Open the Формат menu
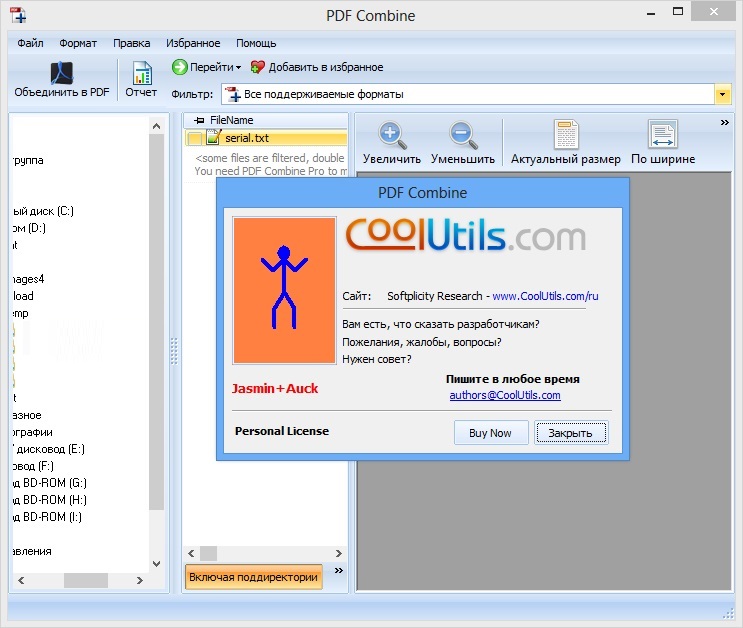Screen dimensions: 743x628 (x=78, y=43)
